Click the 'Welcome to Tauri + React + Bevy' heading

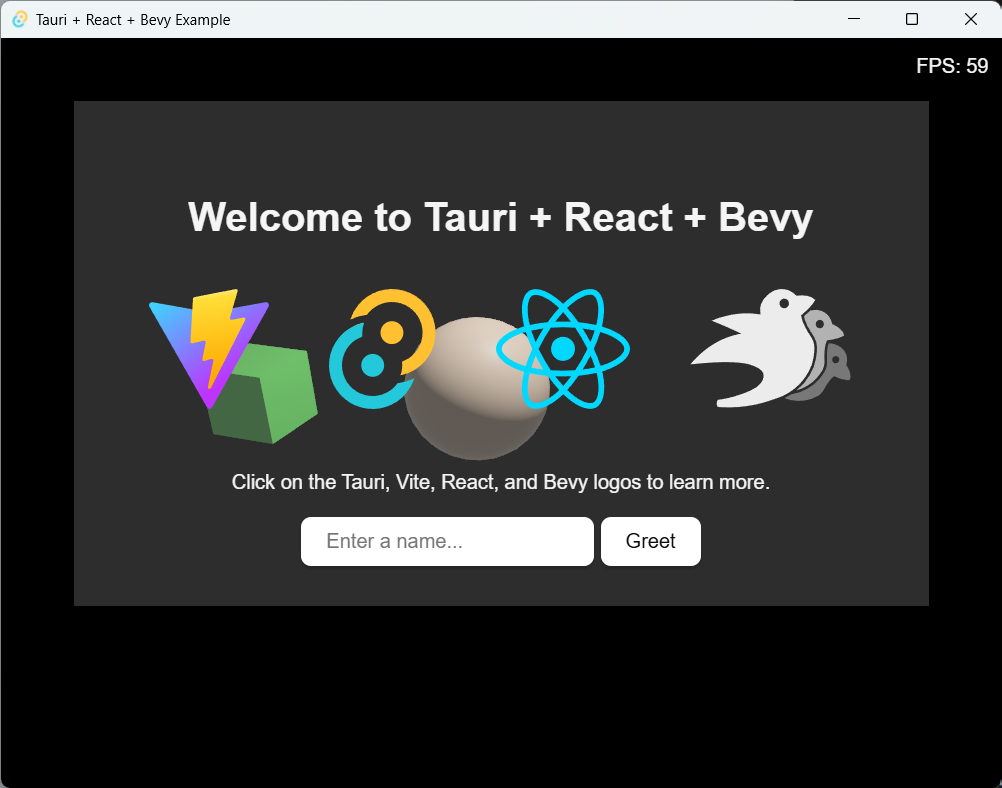click(x=500, y=218)
